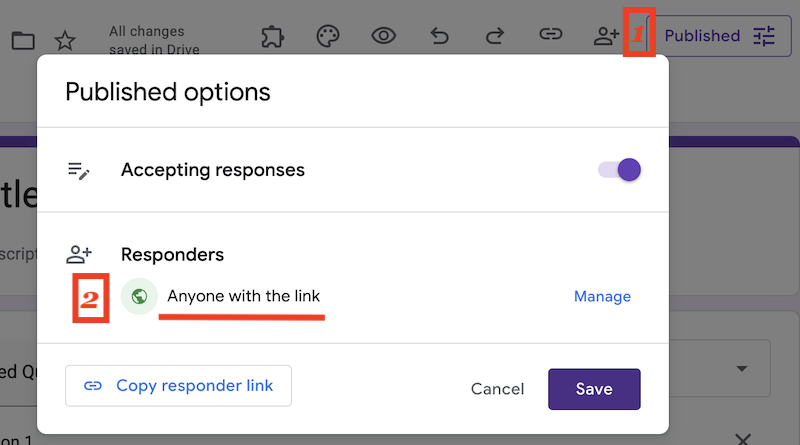Star this form
800x445 pixels.
[65, 41]
